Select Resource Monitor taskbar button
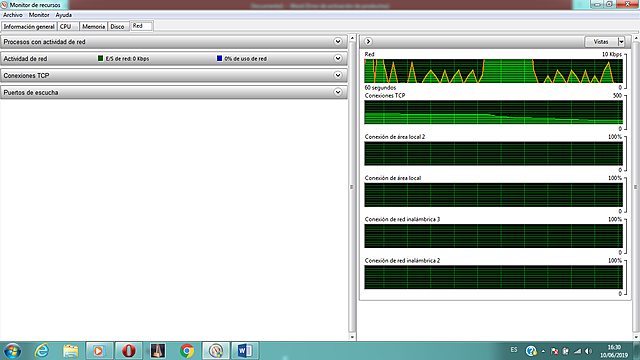This screenshot has width=640, height=360. coord(216,351)
